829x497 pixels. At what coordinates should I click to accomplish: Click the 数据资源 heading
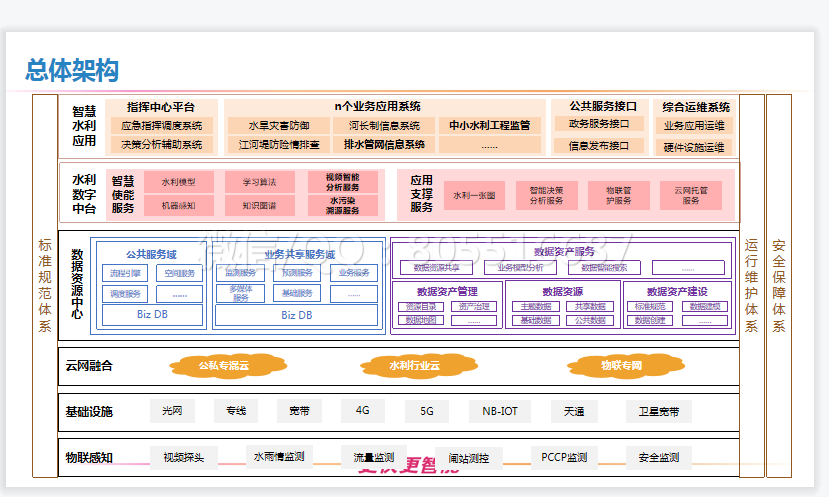[563, 291]
